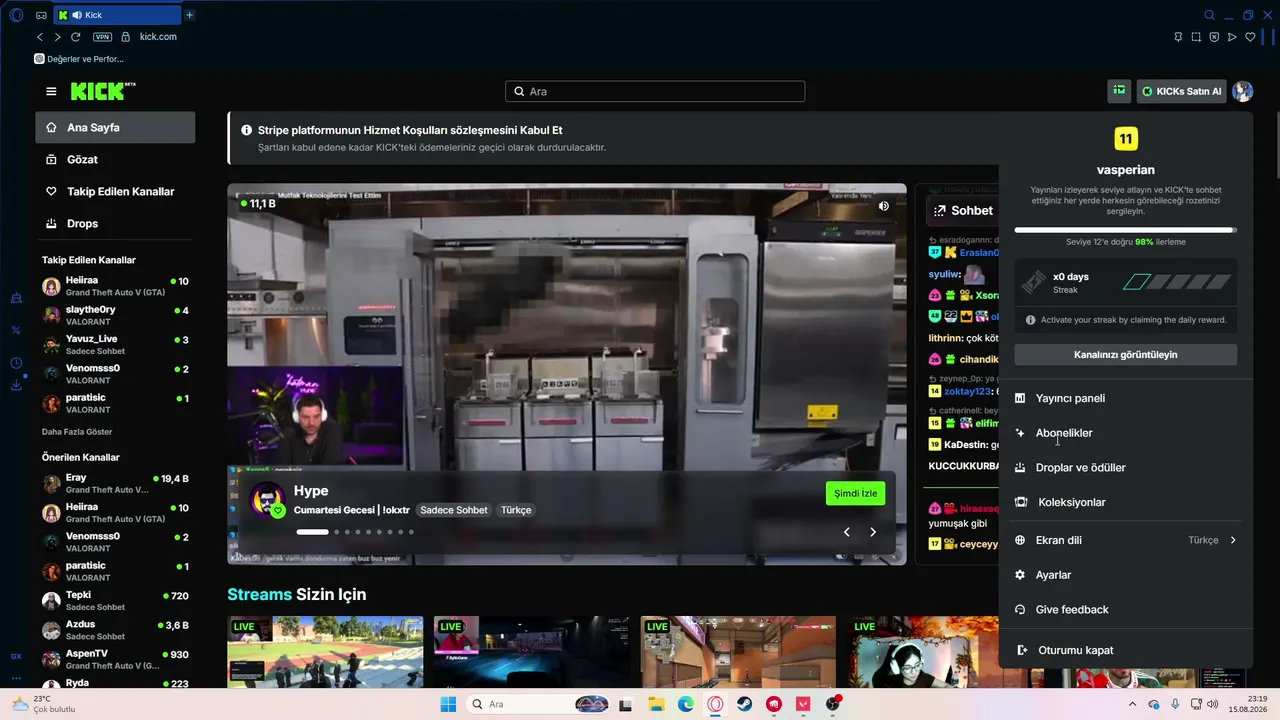
Task: Click the Windows Start button
Action: pos(448,704)
